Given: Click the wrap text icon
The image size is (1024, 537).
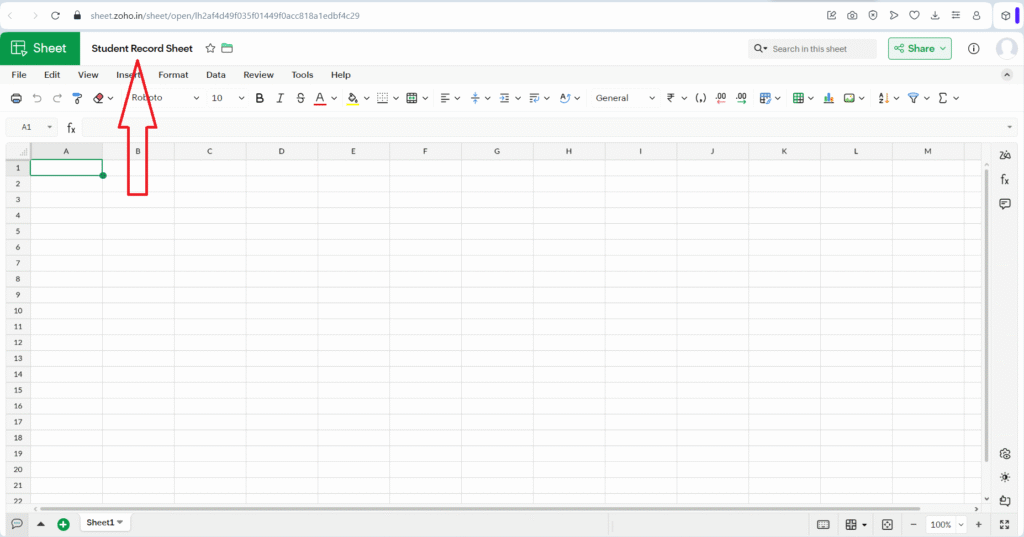Looking at the screenshot, I should [x=534, y=98].
